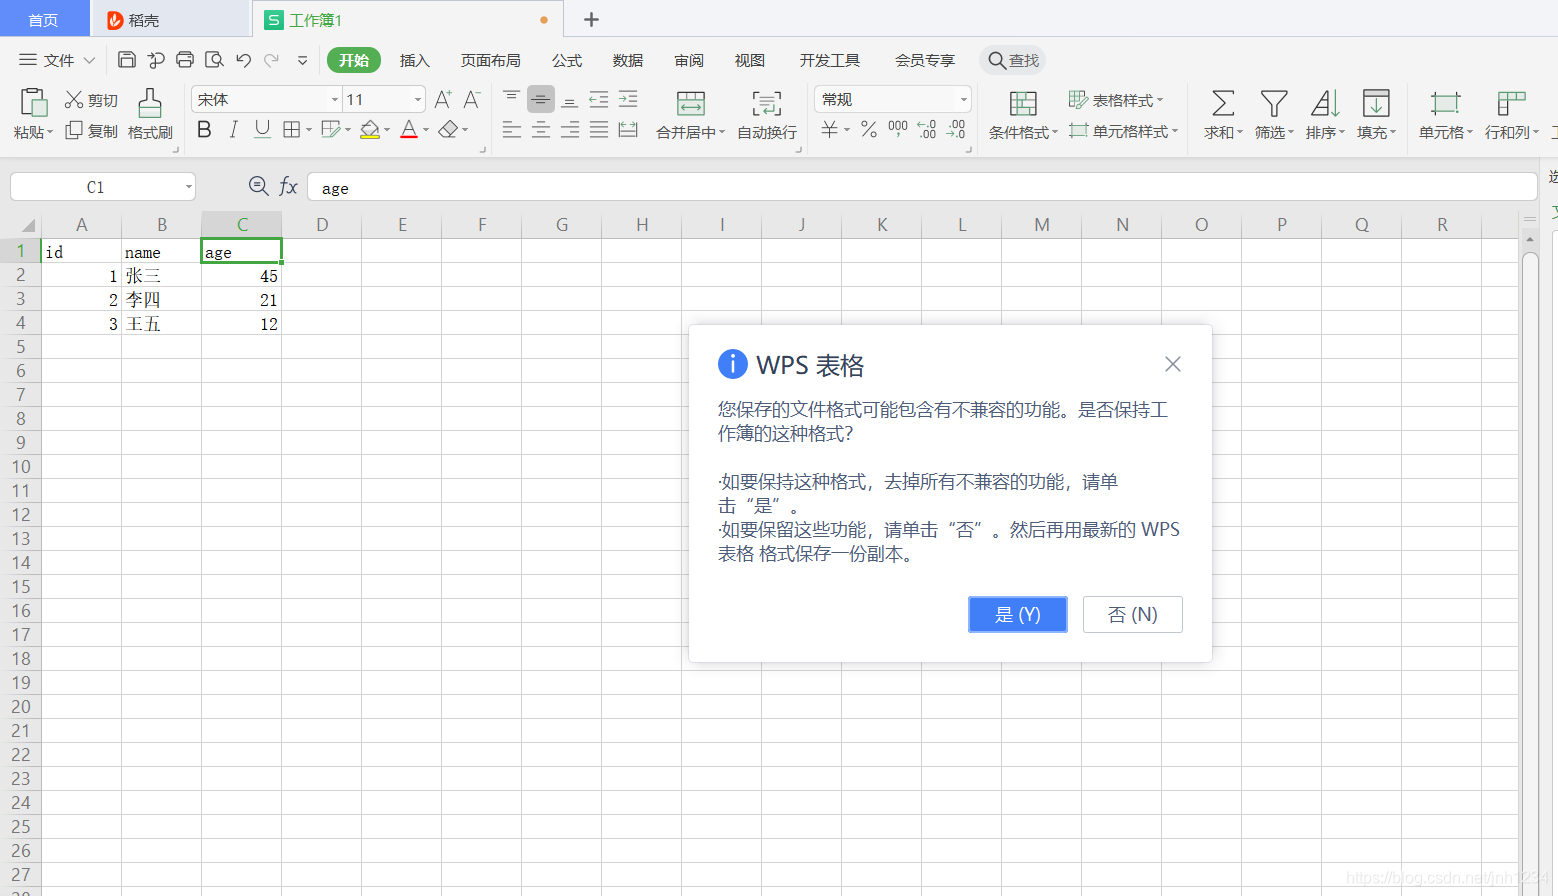
Task: Select cell containing 张三
Action: click(x=161, y=275)
